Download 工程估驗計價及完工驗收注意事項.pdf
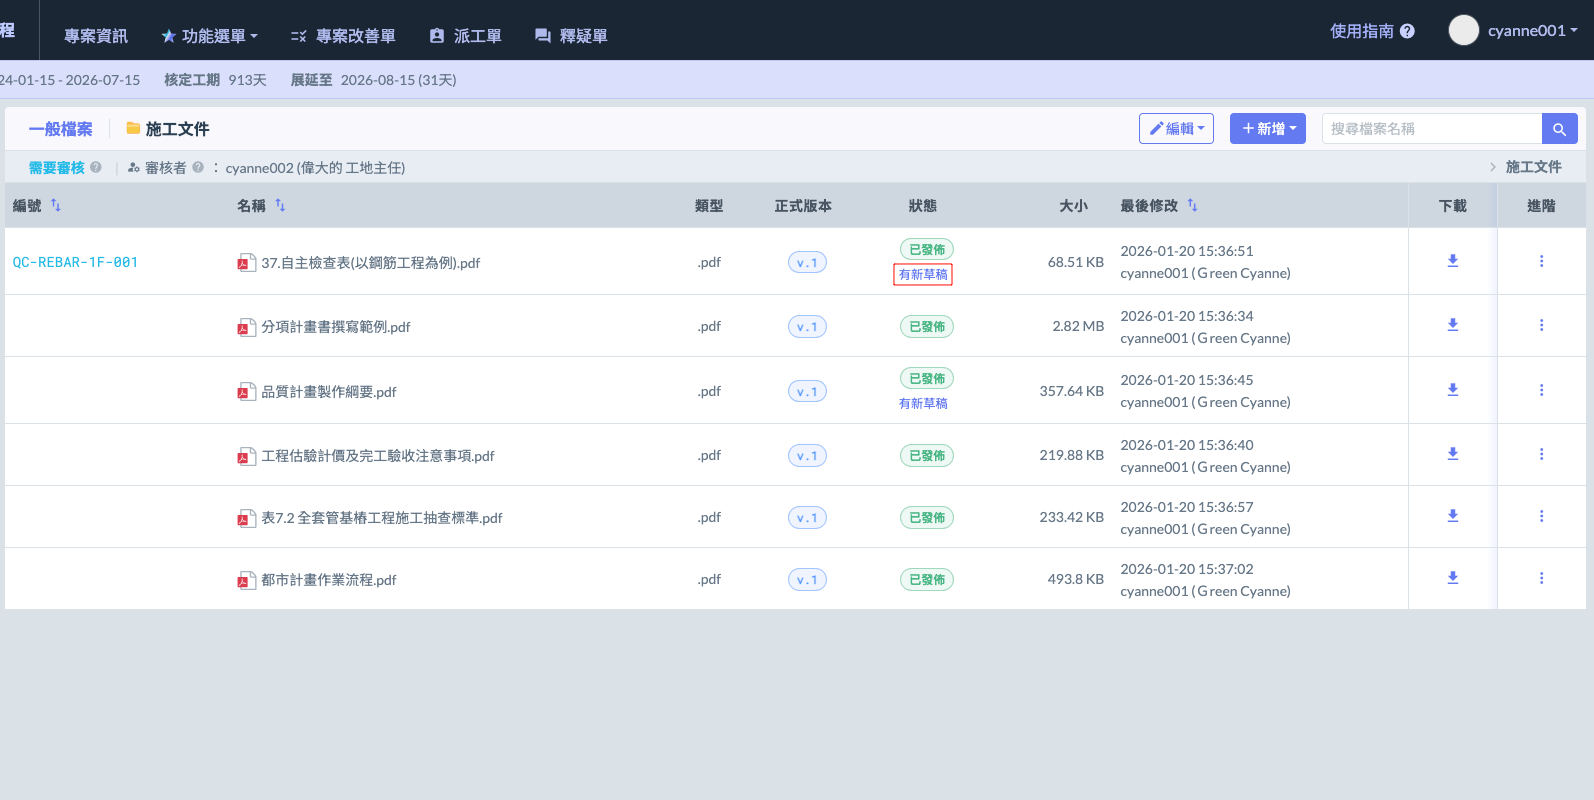This screenshot has height=800, width=1594. 1452,454
